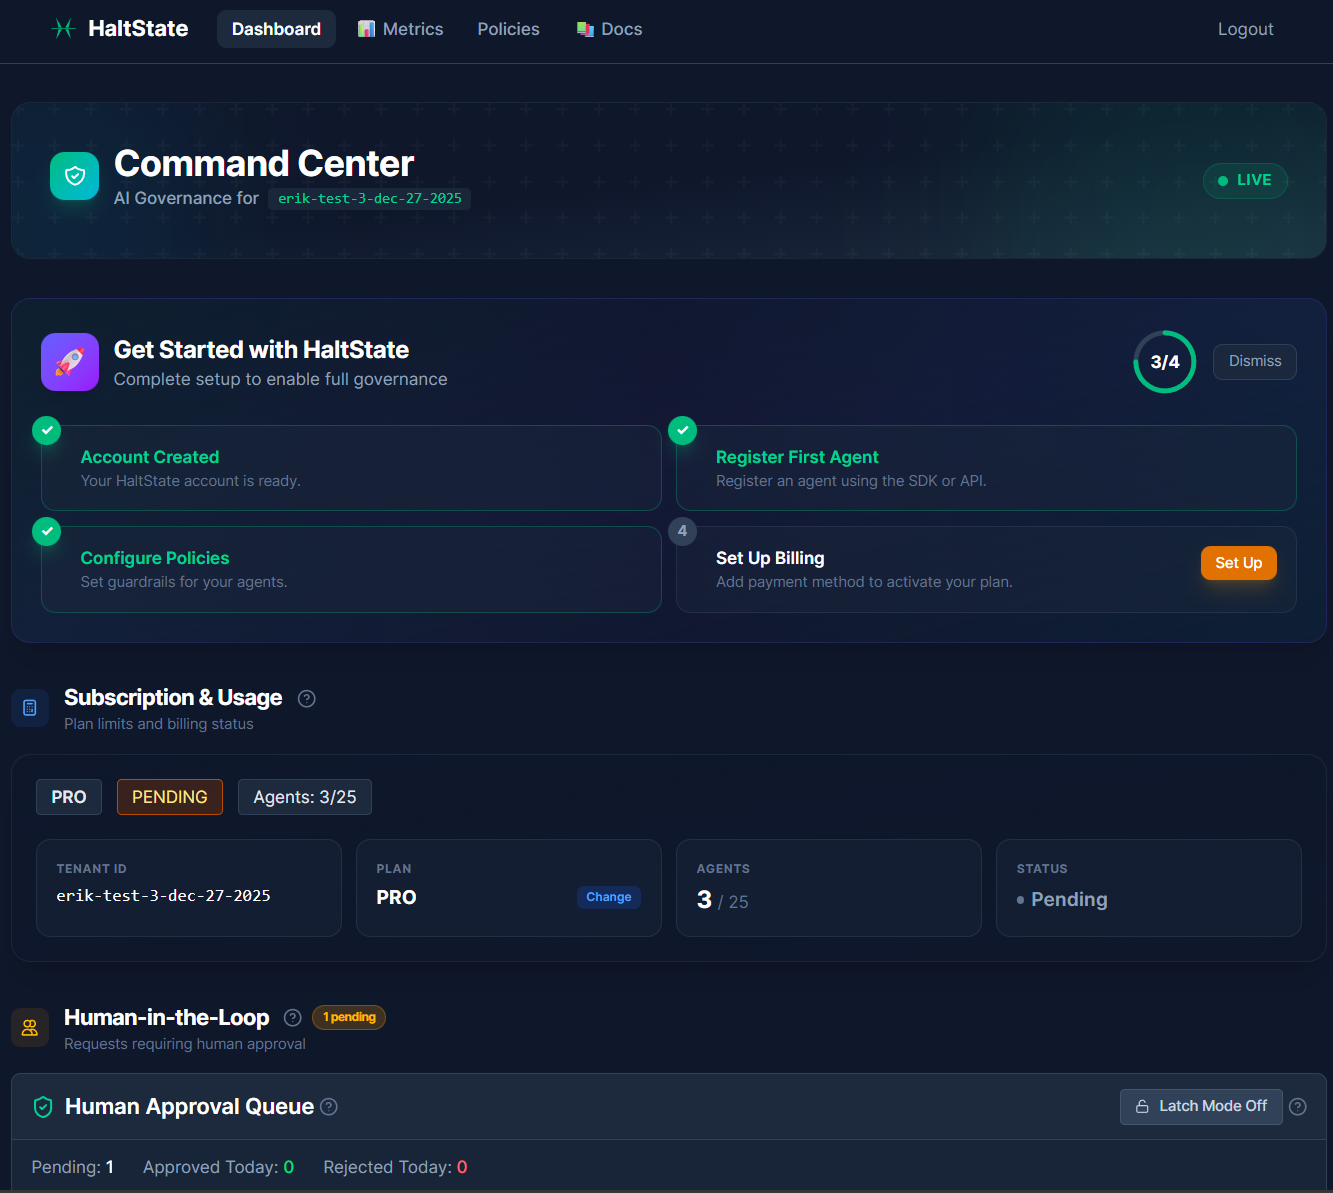Click the Set Up billing button
Image resolution: width=1333 pixels, height=1193 pixels.
coord(1238,562)
